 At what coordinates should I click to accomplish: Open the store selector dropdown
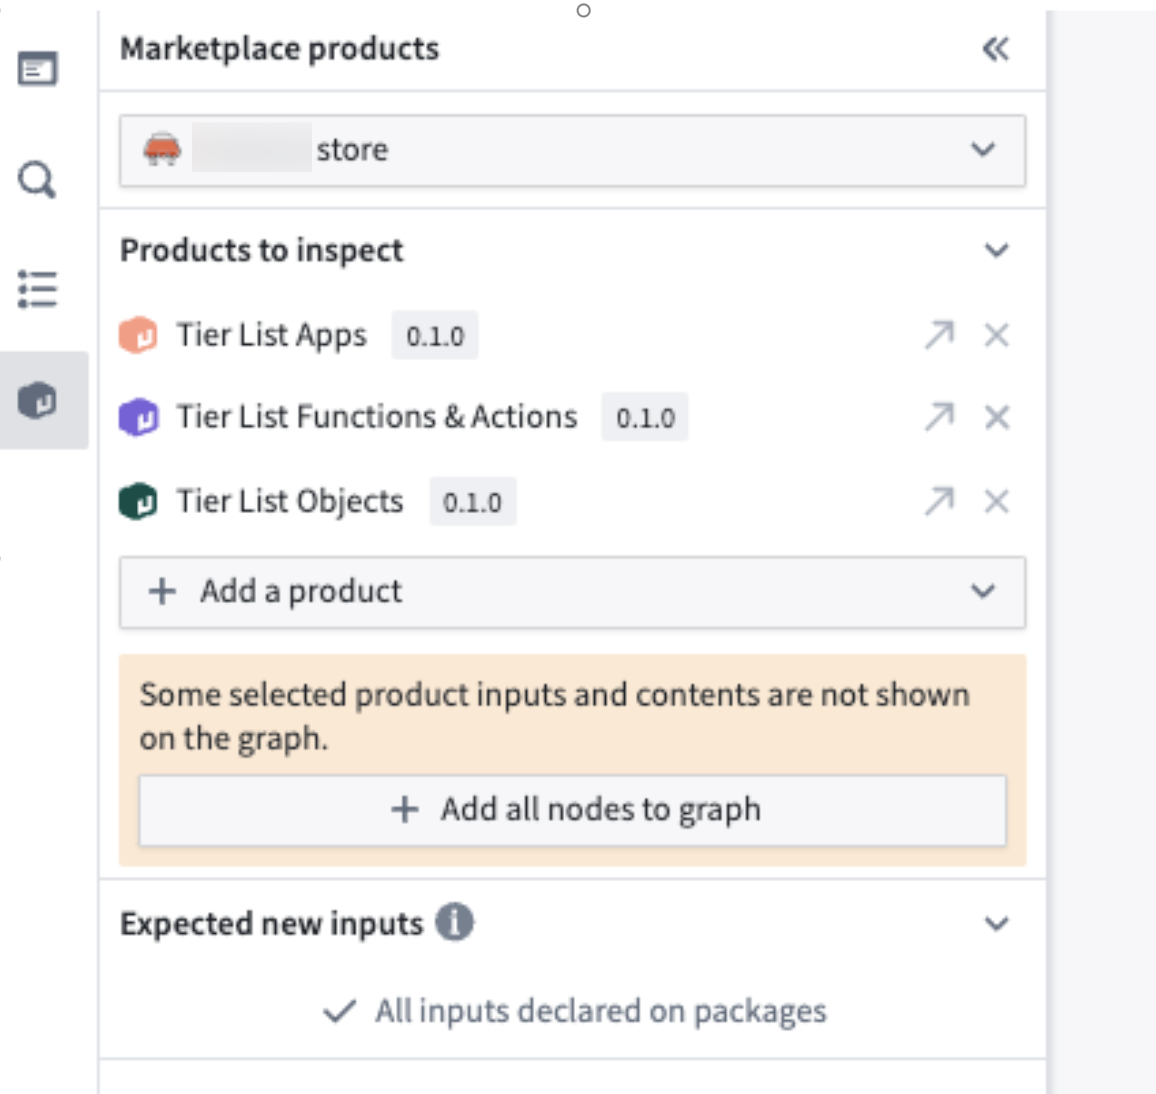[984, 150]
